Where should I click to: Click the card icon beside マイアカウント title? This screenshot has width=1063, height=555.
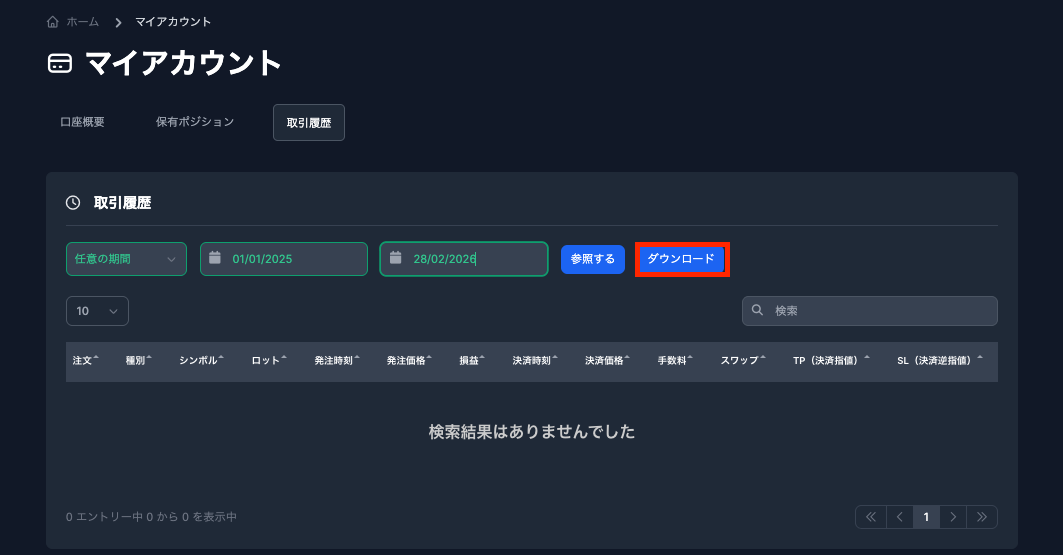pyautogui.click(x=60, y=64)
